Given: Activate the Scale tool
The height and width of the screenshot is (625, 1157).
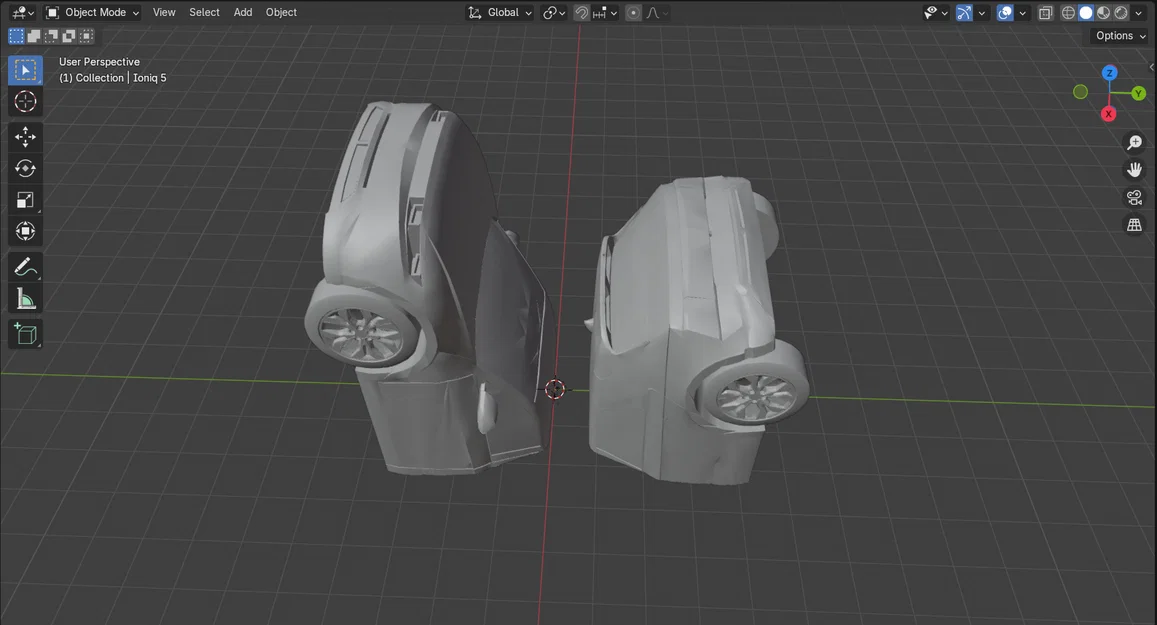Looking at the screenshot, I should point(25,199).
